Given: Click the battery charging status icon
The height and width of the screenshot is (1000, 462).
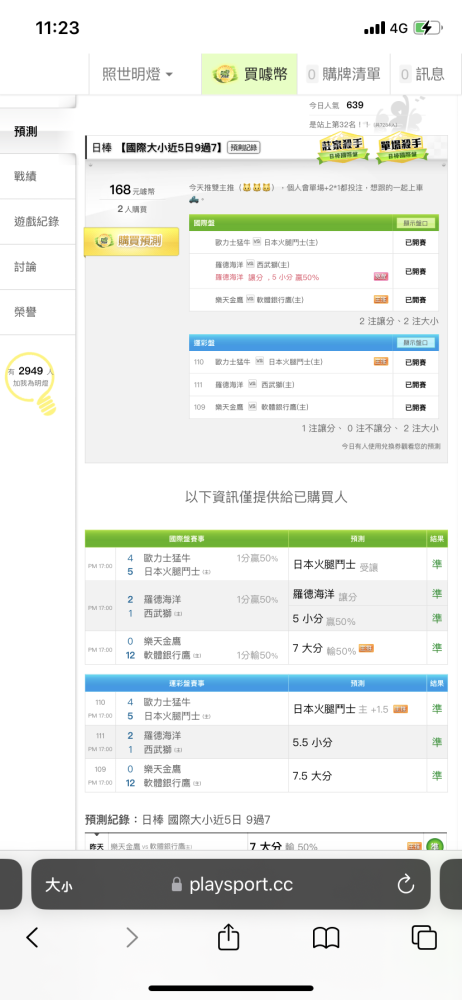Looking at the screenshot, I should pyautogui.click(x=427, y=28).
